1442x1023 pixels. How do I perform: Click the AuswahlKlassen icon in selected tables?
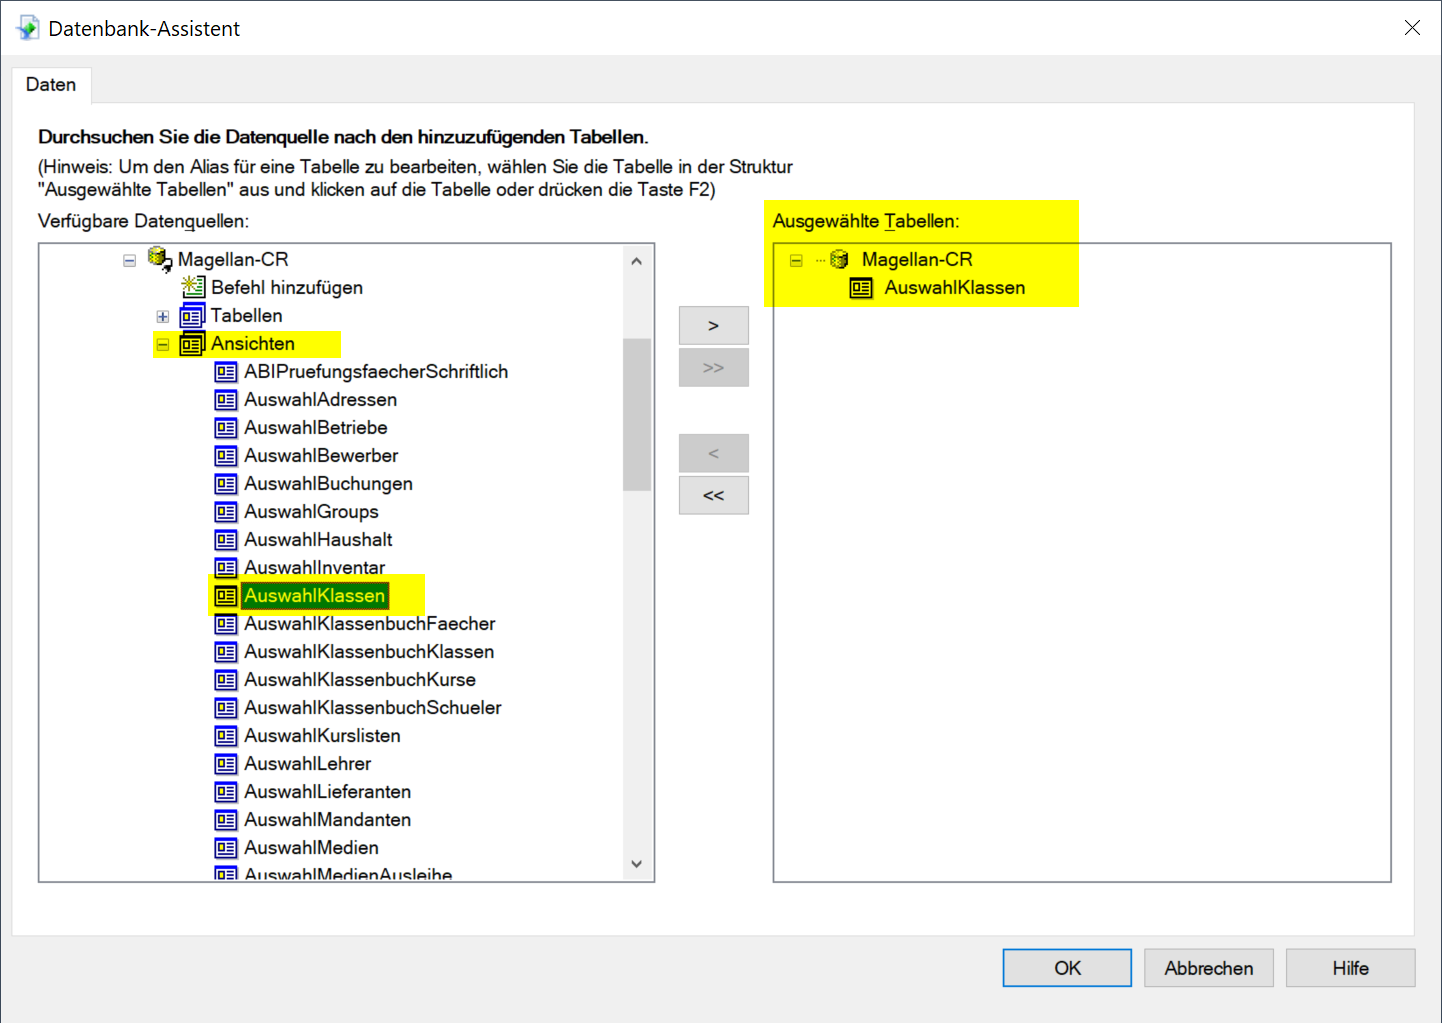coord(861,288)
